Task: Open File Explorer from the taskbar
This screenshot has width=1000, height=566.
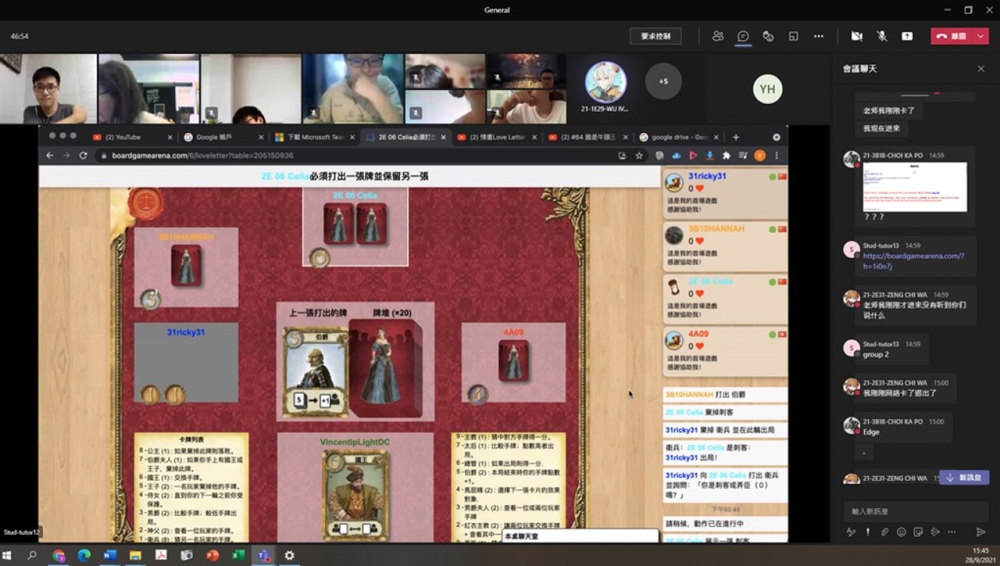Action: click(x=135, y=555)
